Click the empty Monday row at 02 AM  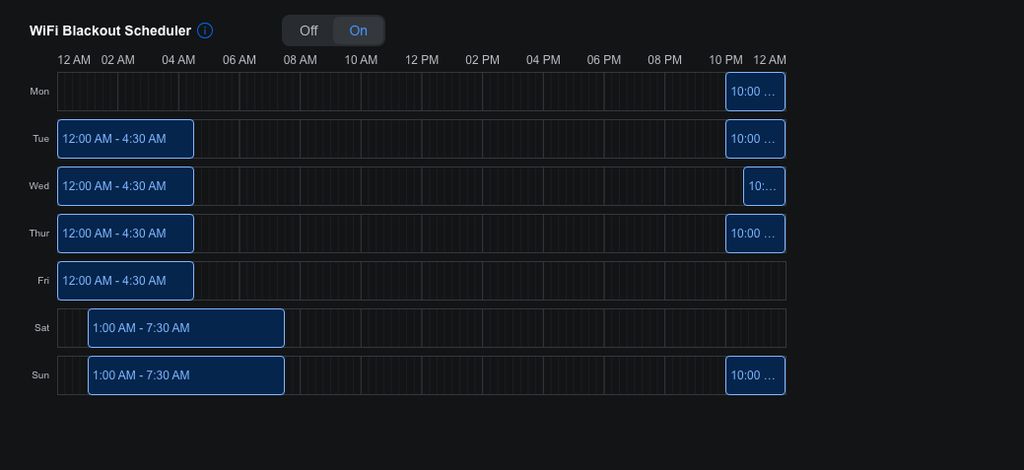pyautogui.click(x=119, y=92)
